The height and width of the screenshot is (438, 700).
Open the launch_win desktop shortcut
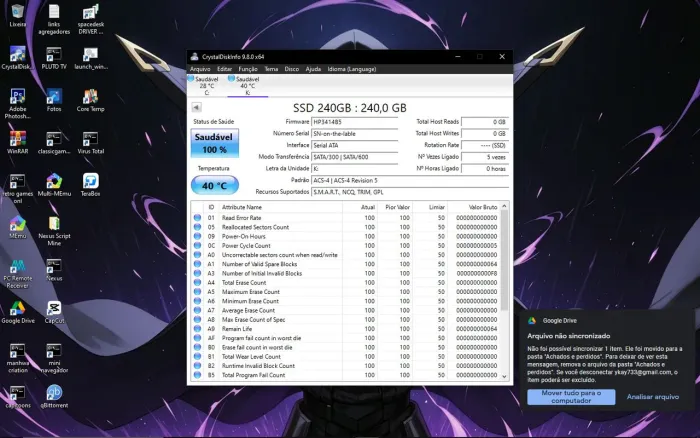point(91,57)
